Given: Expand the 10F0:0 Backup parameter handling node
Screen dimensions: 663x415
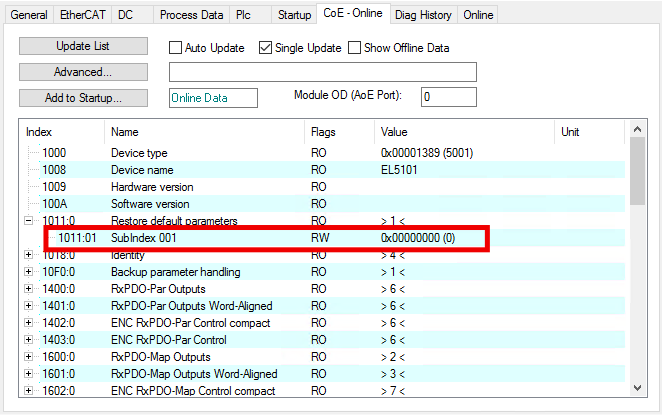Looking at the screenshot, I should 28,272.
